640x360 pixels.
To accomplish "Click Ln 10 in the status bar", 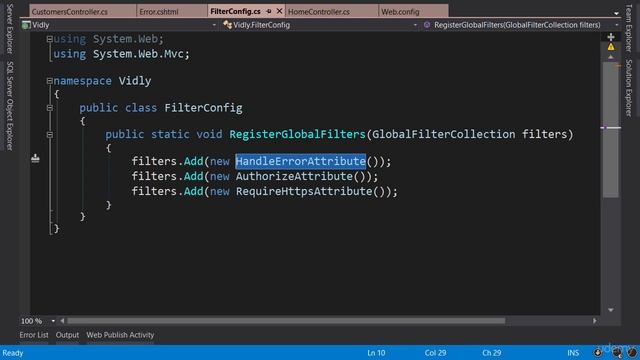I will point(376,353).
